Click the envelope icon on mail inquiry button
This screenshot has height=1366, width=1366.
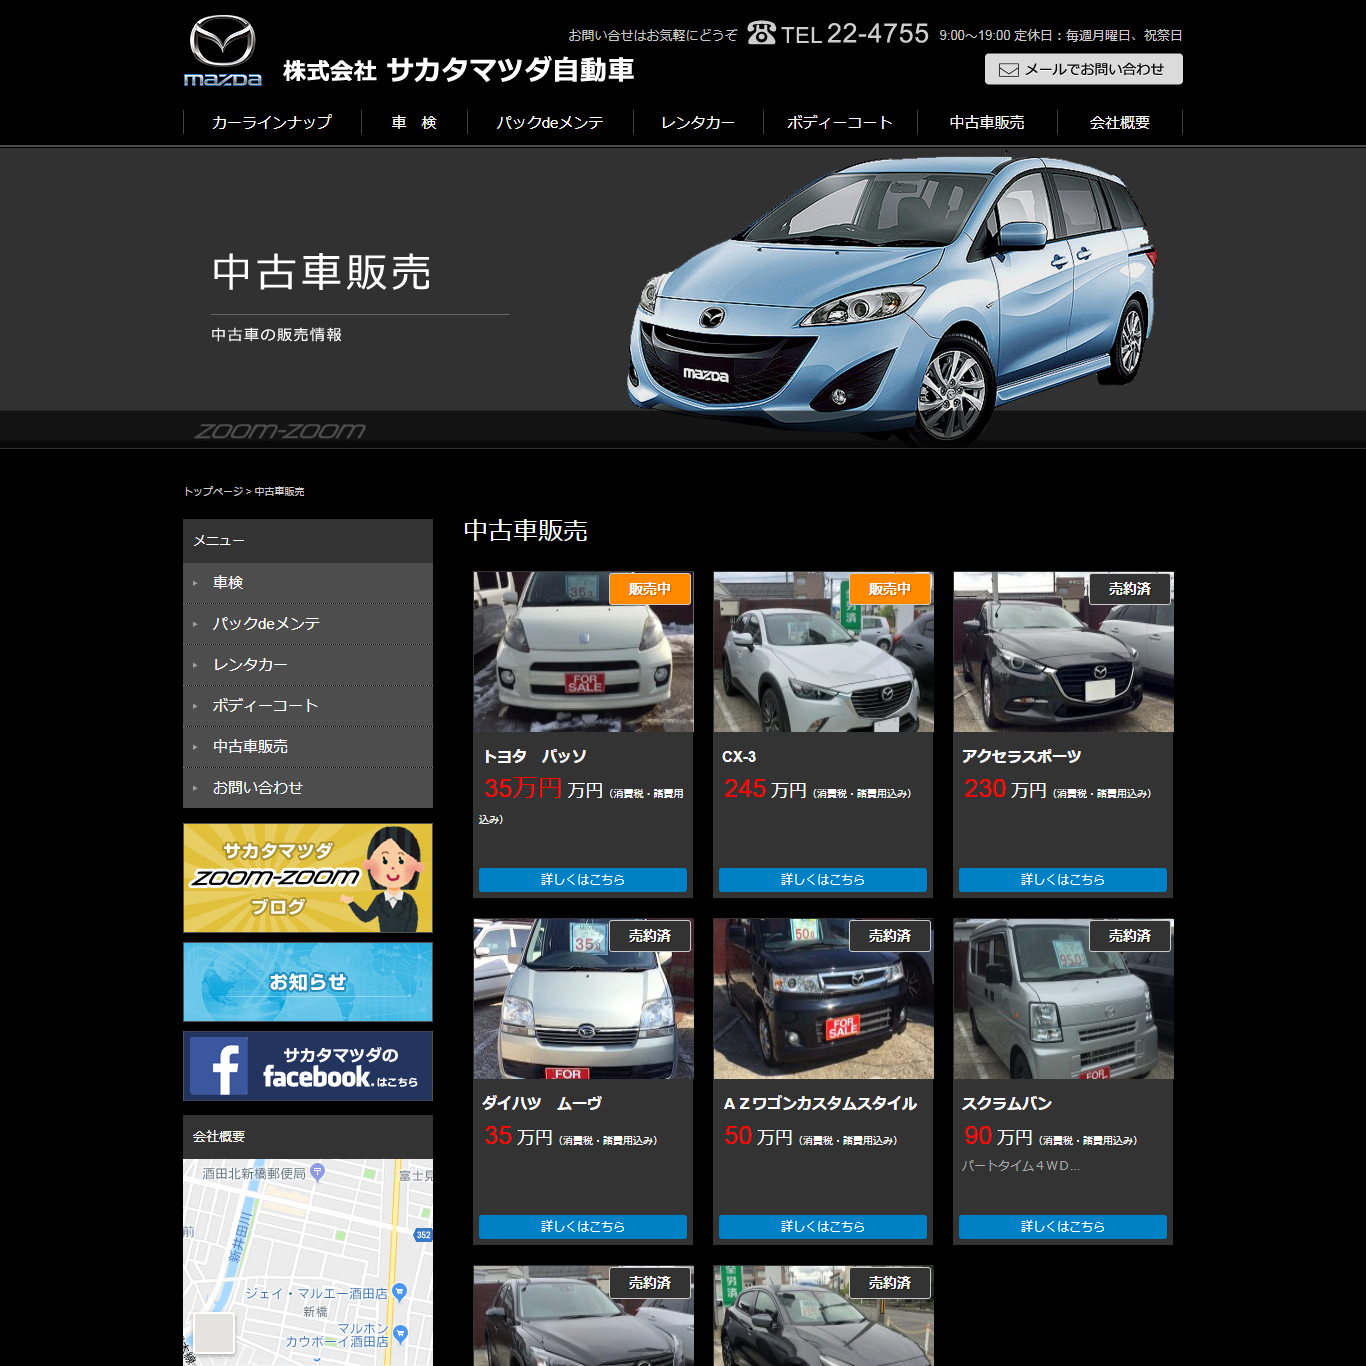point(1009,70)
